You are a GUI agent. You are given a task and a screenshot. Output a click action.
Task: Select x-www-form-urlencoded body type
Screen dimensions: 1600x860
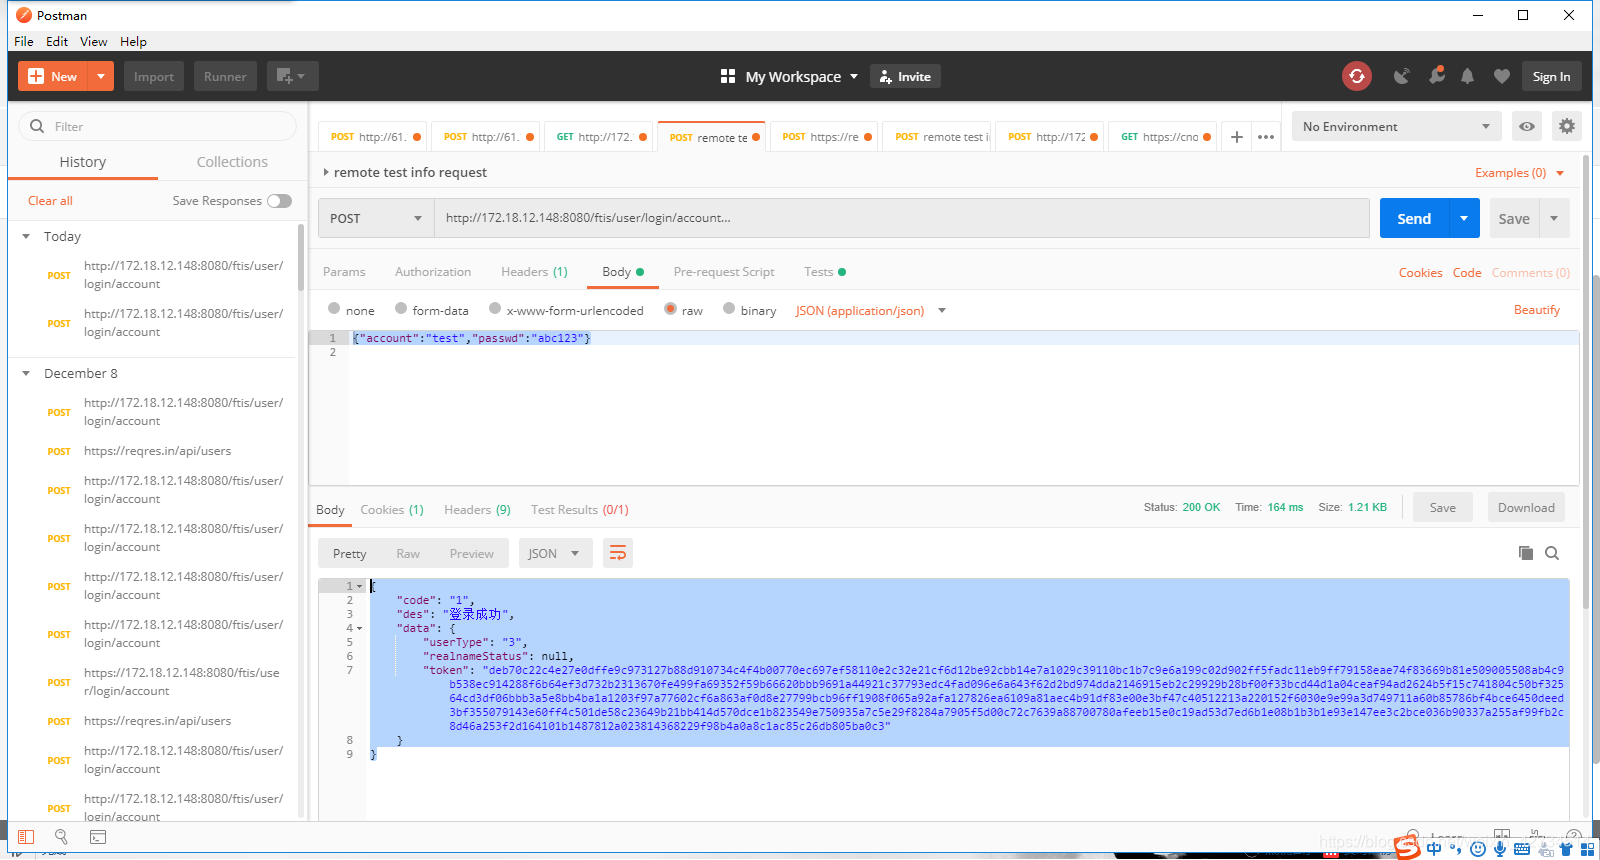[495, 309]
